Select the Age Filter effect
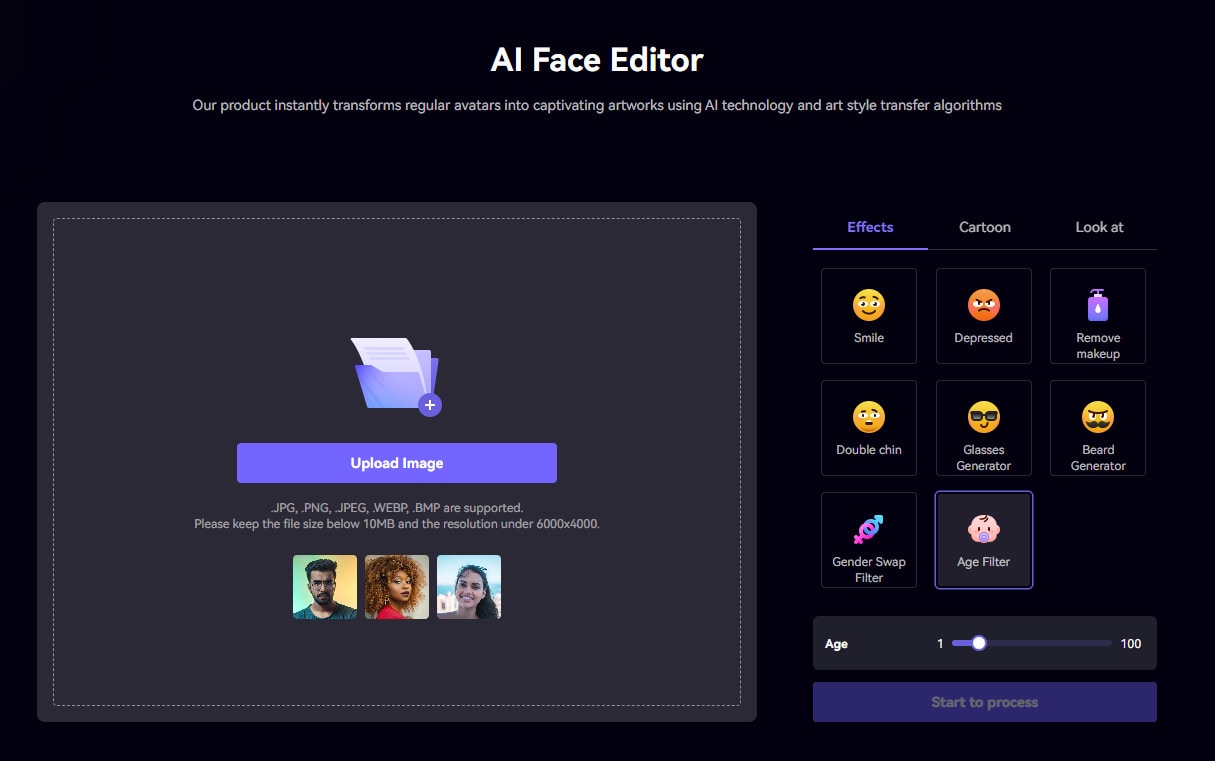The image size is (1215, 761). click(983, 540)
